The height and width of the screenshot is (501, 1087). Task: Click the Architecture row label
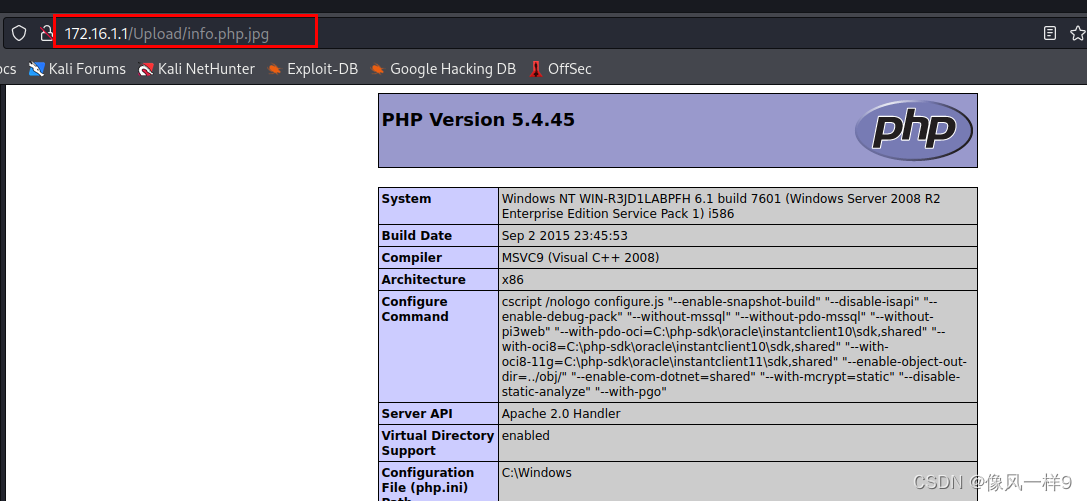coord(424,280)
